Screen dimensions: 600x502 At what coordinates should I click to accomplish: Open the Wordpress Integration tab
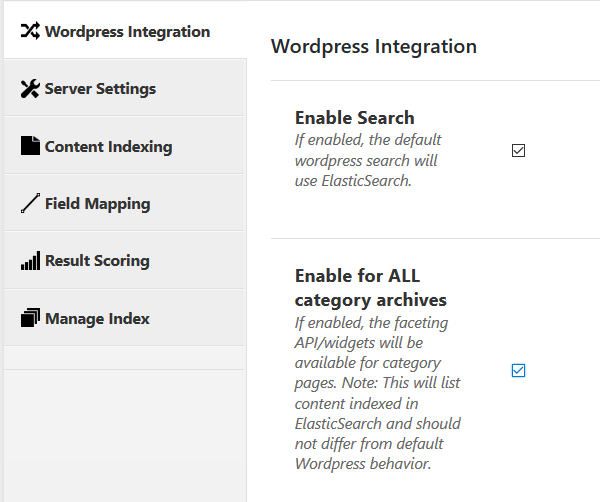[125, 31]
